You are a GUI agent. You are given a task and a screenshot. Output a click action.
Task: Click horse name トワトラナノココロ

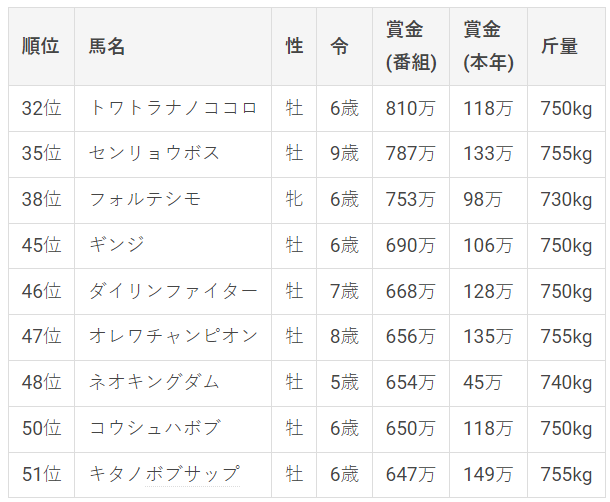[x=173, y=108]
